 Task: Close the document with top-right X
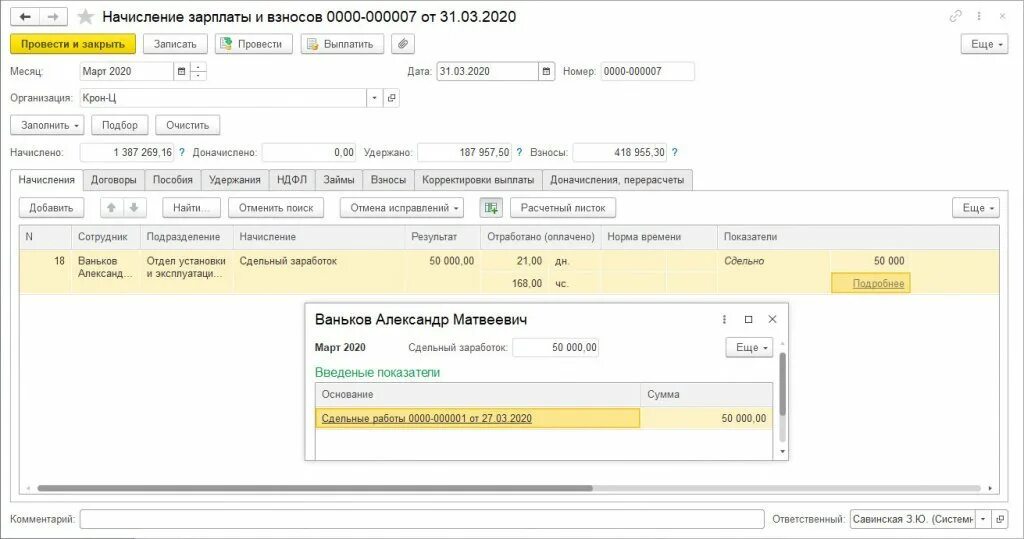coord(1002,16)
